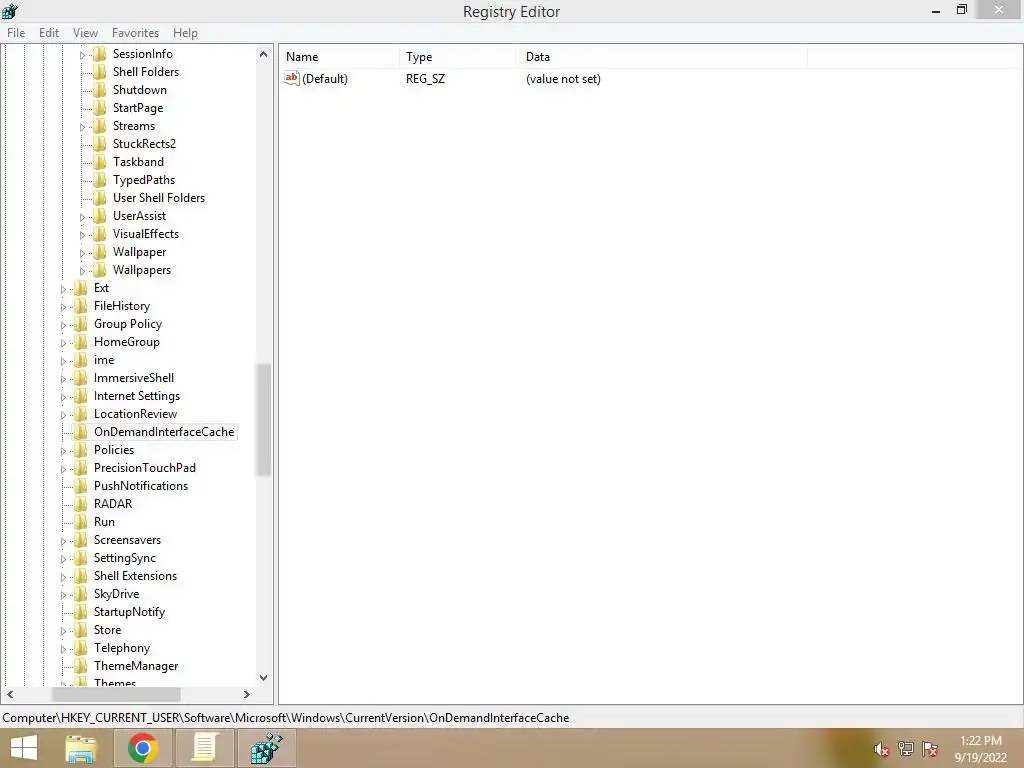Screen dimensions: 1024x768
Task: Open the Help menu
Action: (185, 33)
